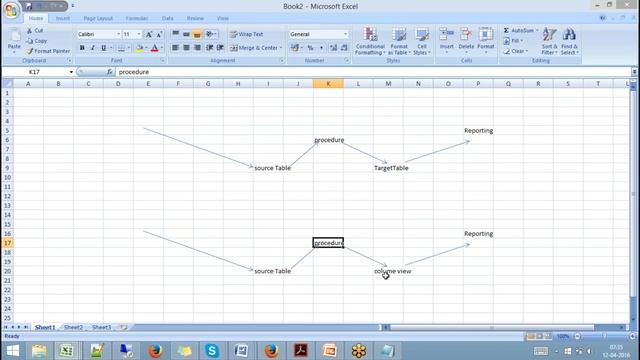Click the zoom slider control

click(604, 336)
